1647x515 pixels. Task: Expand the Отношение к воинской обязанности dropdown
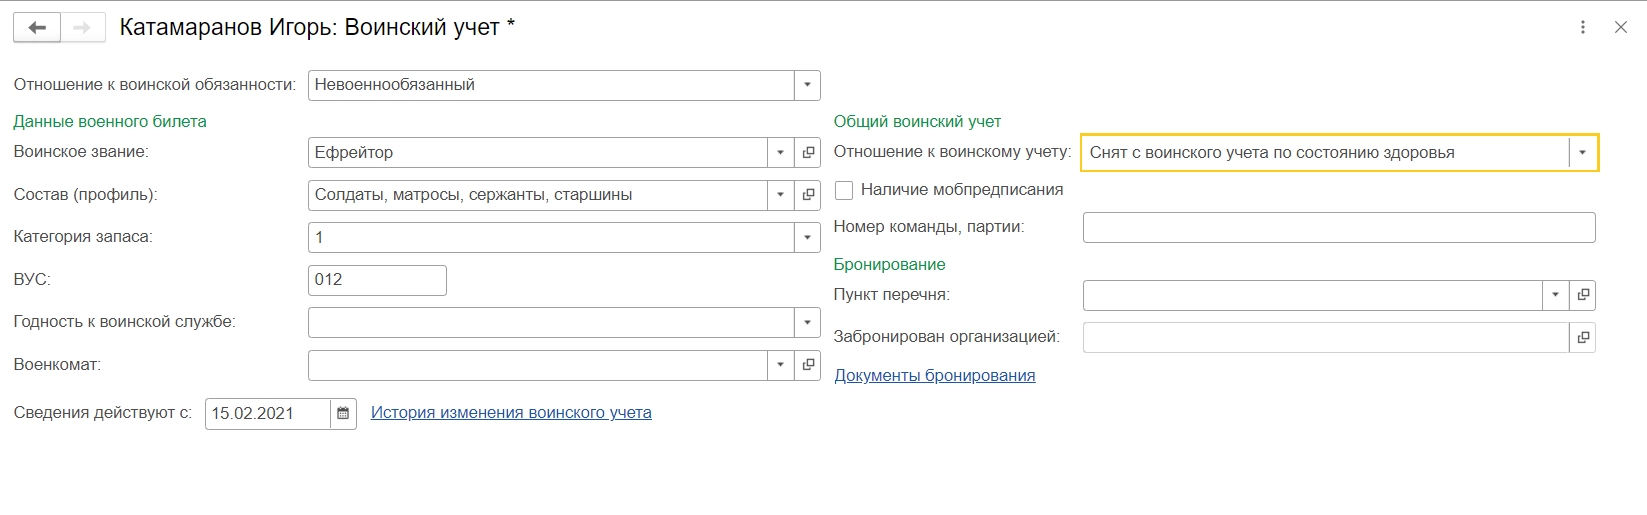click(807, 85)
